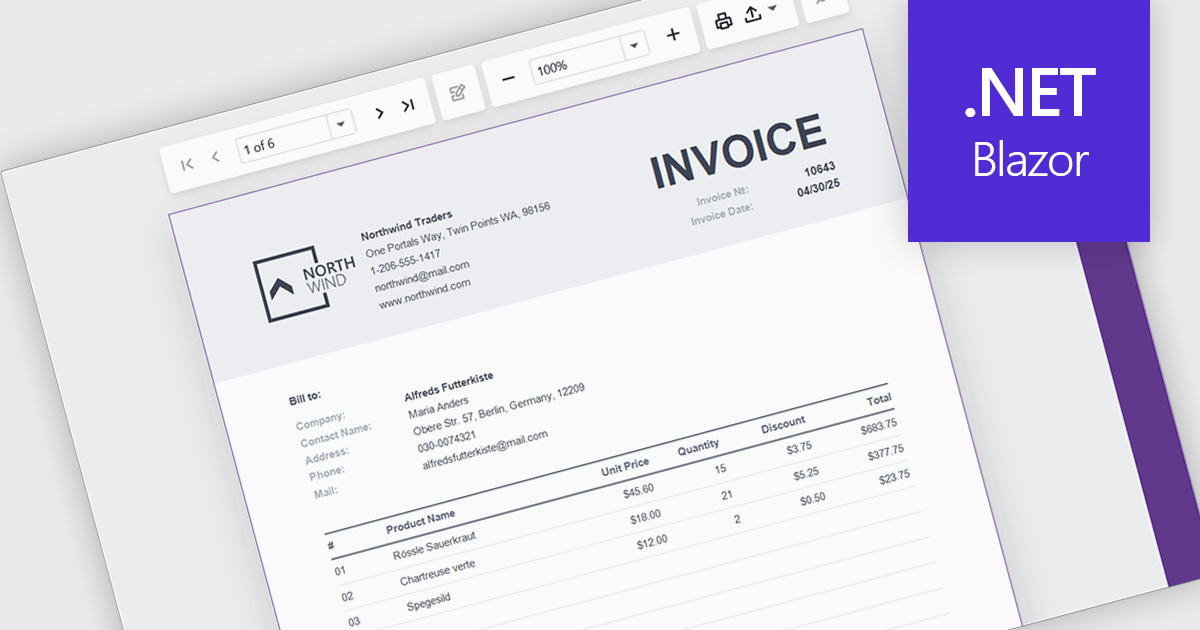The height and width of the screenshot is (630, 1200).
Task: Click the northwind@mail.com email address
Action: pyautogui.click(x=422, y=276)
